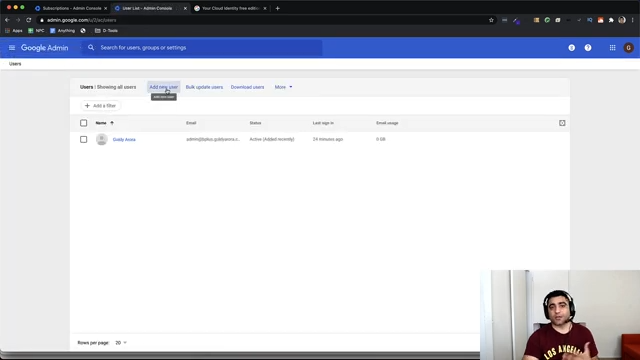Click the 0 GB email usage cell
This screenshot has width=640, height=360.
click(x=380, y=139)
